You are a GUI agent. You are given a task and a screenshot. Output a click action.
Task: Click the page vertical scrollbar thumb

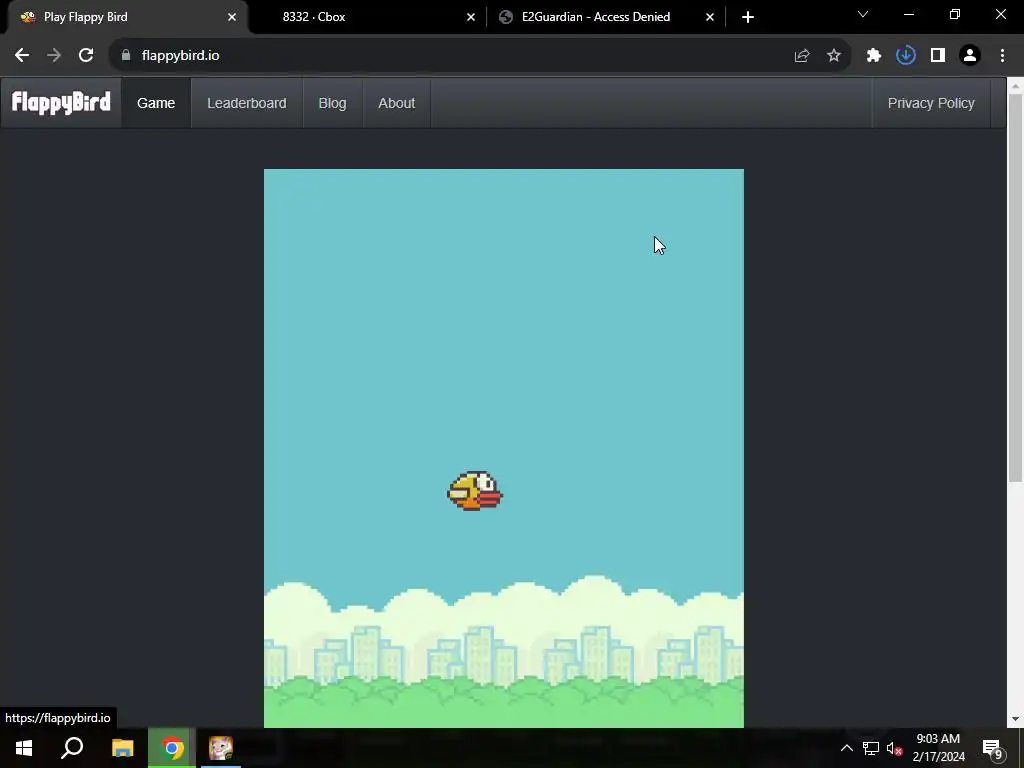point(1016,288)
